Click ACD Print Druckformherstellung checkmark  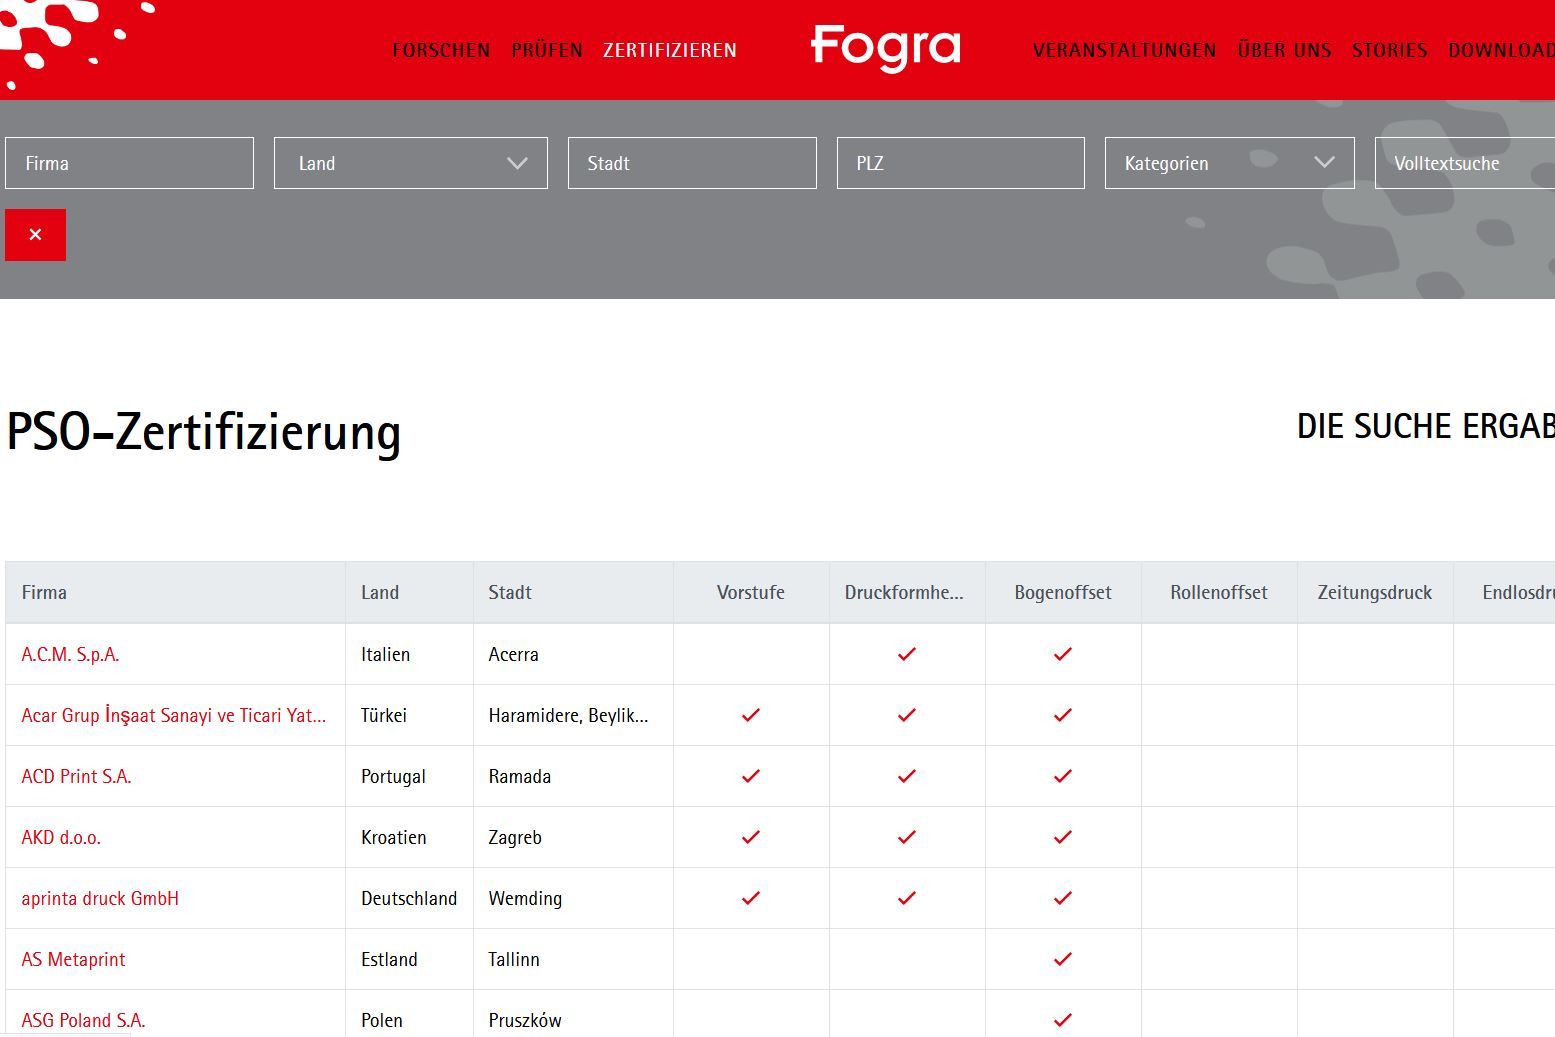pyautogui.click(x=907, y=776)
